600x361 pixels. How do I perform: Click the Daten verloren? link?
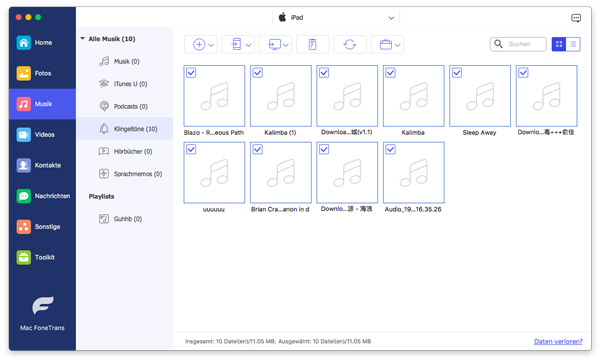(558, 341)
